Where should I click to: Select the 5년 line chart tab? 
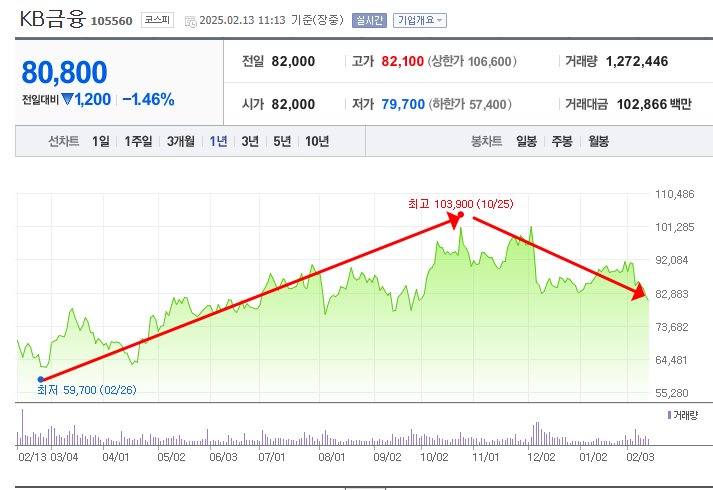282,141
